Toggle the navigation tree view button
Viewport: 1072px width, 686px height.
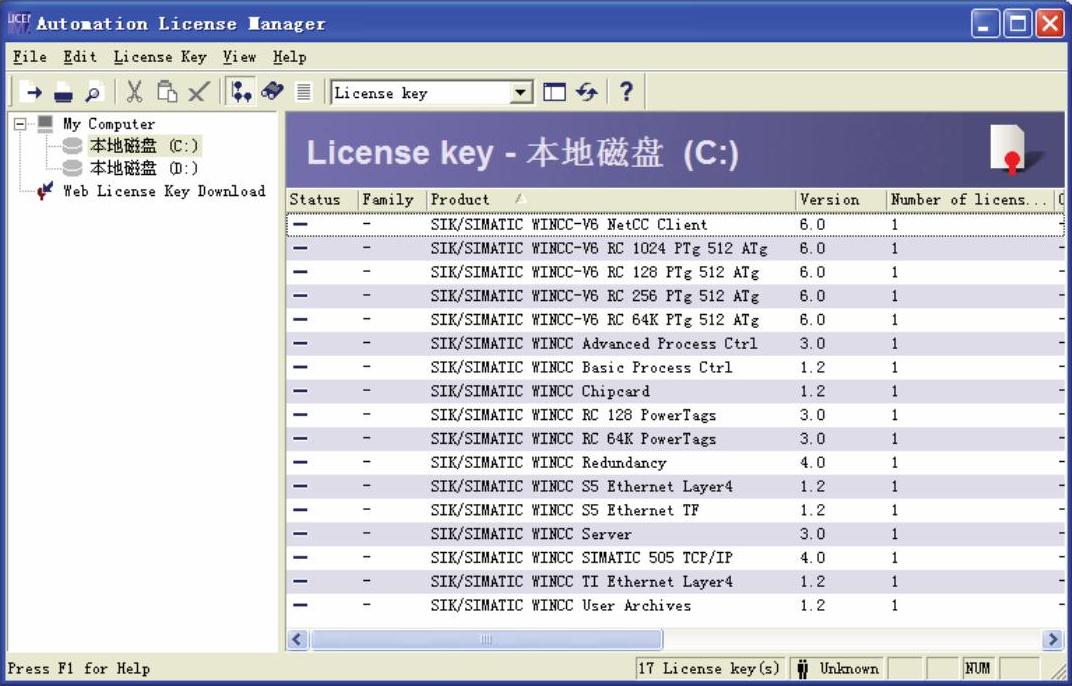pos(241,93)
